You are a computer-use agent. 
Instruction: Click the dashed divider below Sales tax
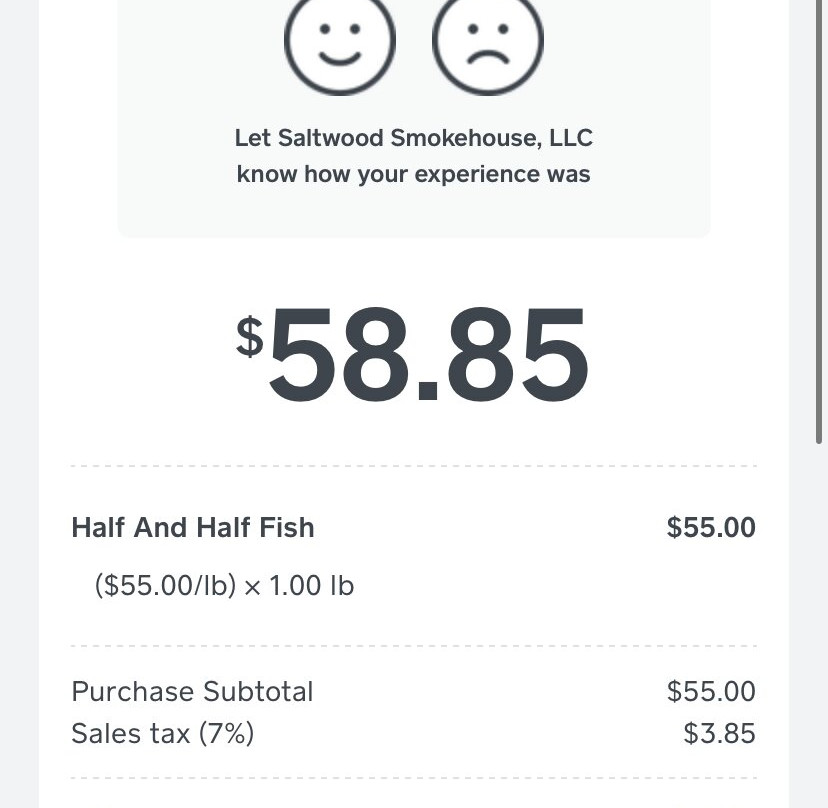pyautogui.click(x=414, y=778)
